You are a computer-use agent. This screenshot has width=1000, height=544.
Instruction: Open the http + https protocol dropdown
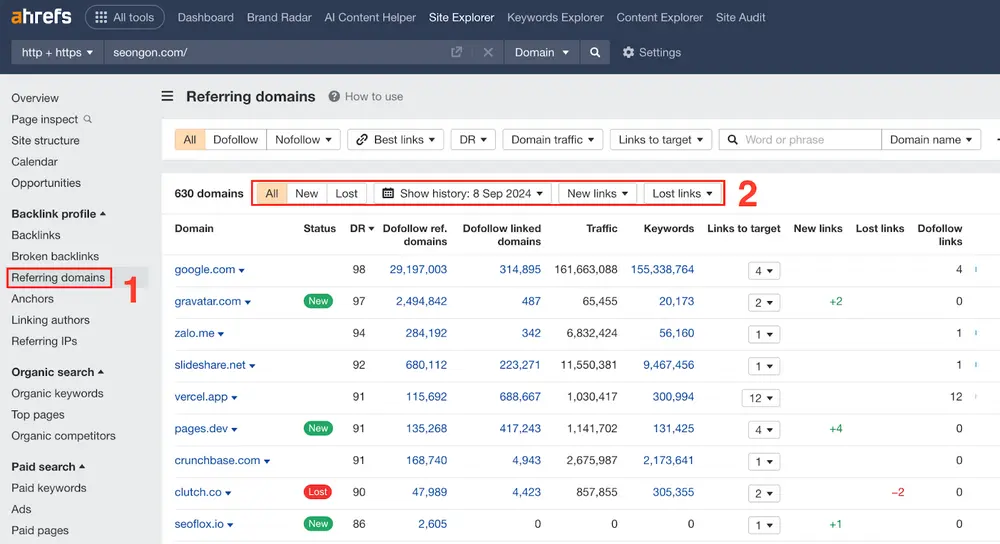tap(57, 52)
